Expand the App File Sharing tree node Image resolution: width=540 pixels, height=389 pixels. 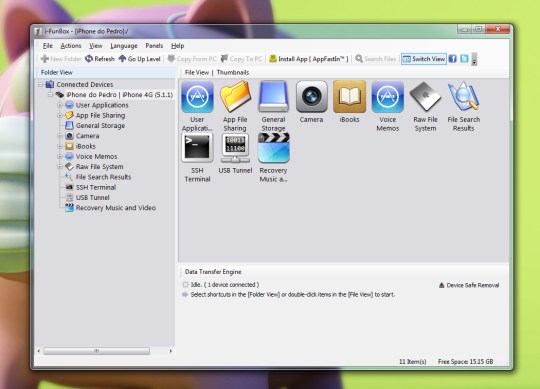coord(60,115)
